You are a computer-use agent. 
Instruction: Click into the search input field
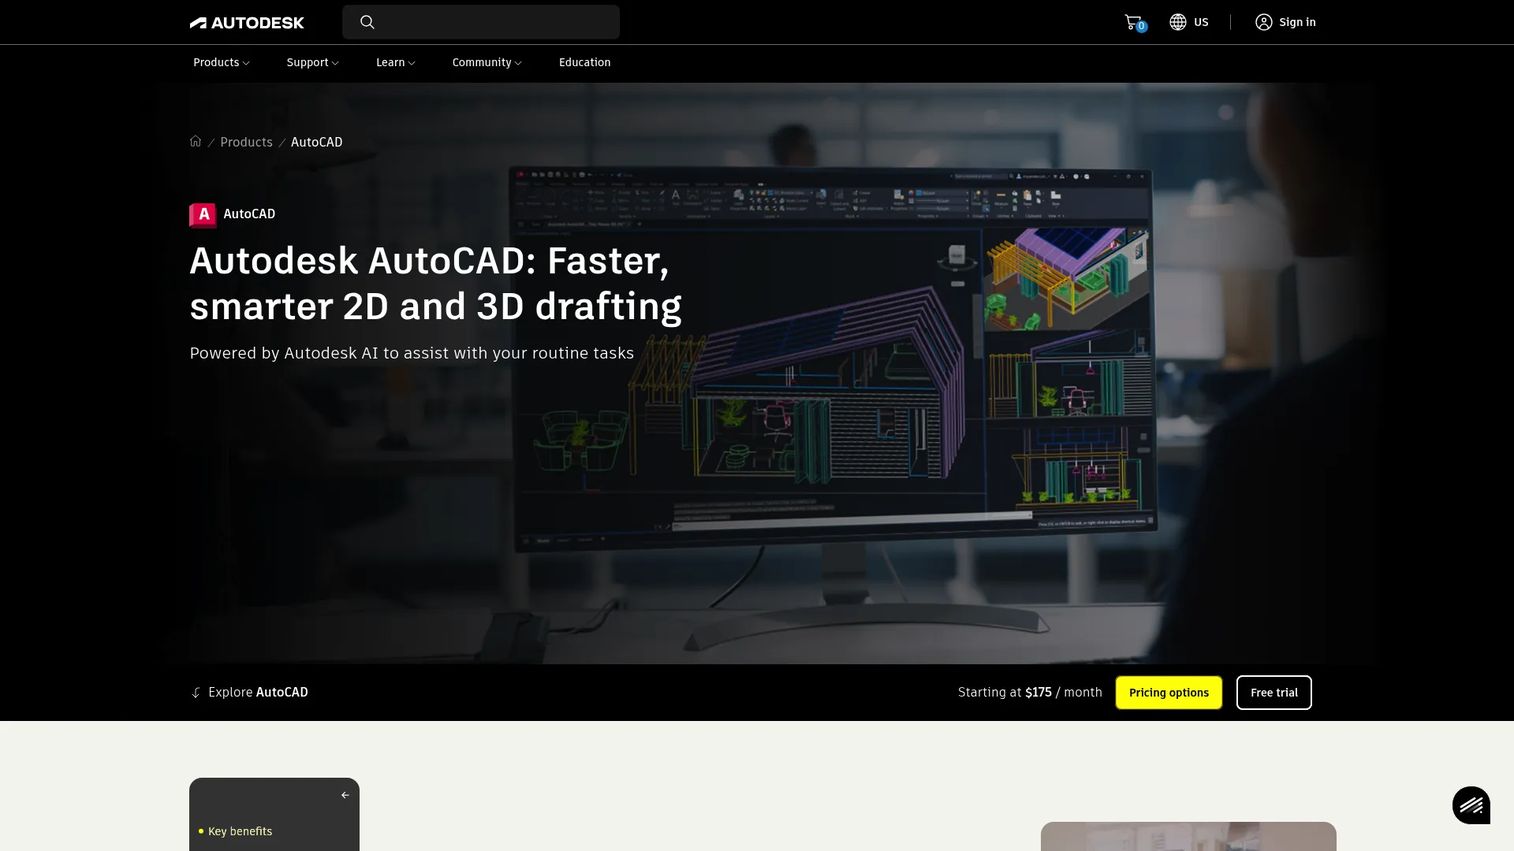coord(481,22)
